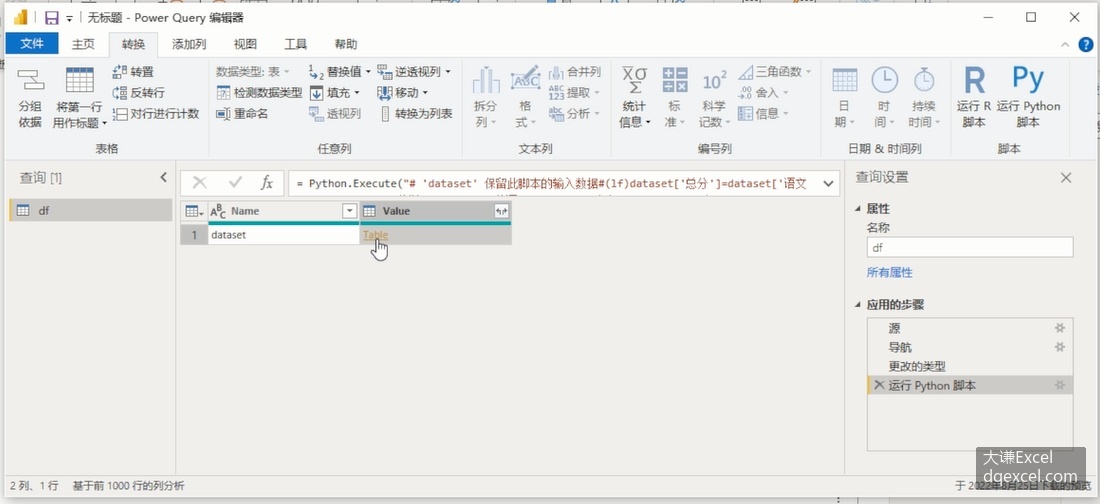The height and width of the screenshot is (504, 1100).
Task: Open the 文件 tab
Action: click(32, 44)
